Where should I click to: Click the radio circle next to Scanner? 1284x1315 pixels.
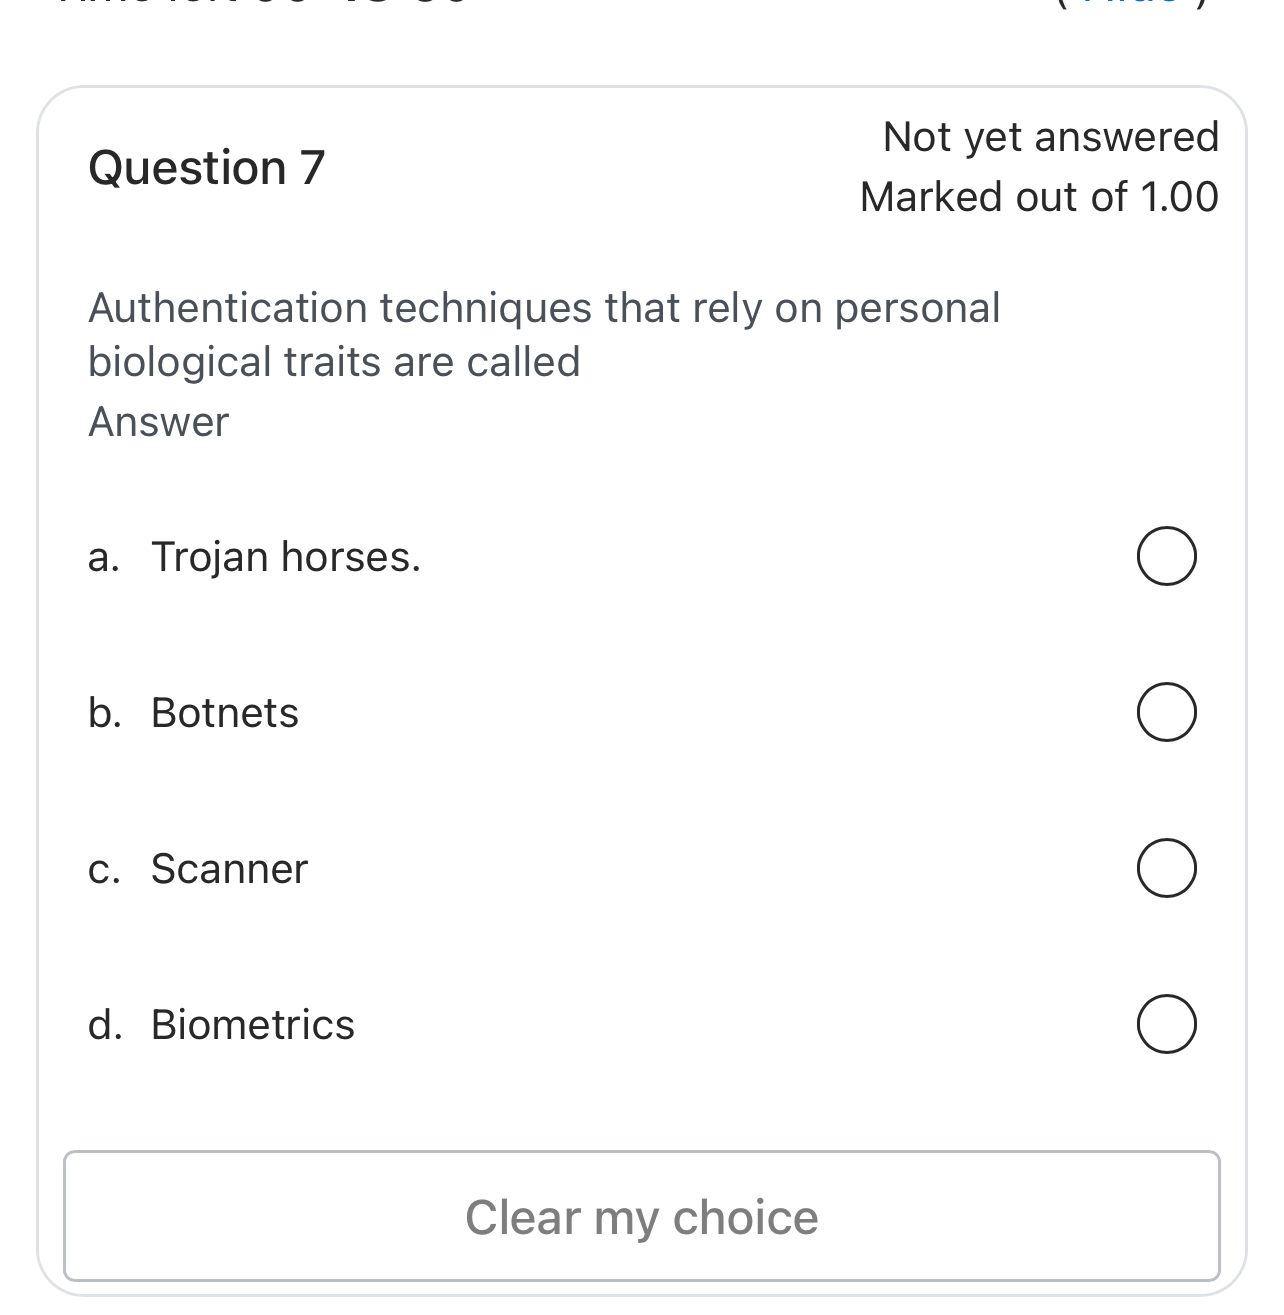tap(1166, 868)
